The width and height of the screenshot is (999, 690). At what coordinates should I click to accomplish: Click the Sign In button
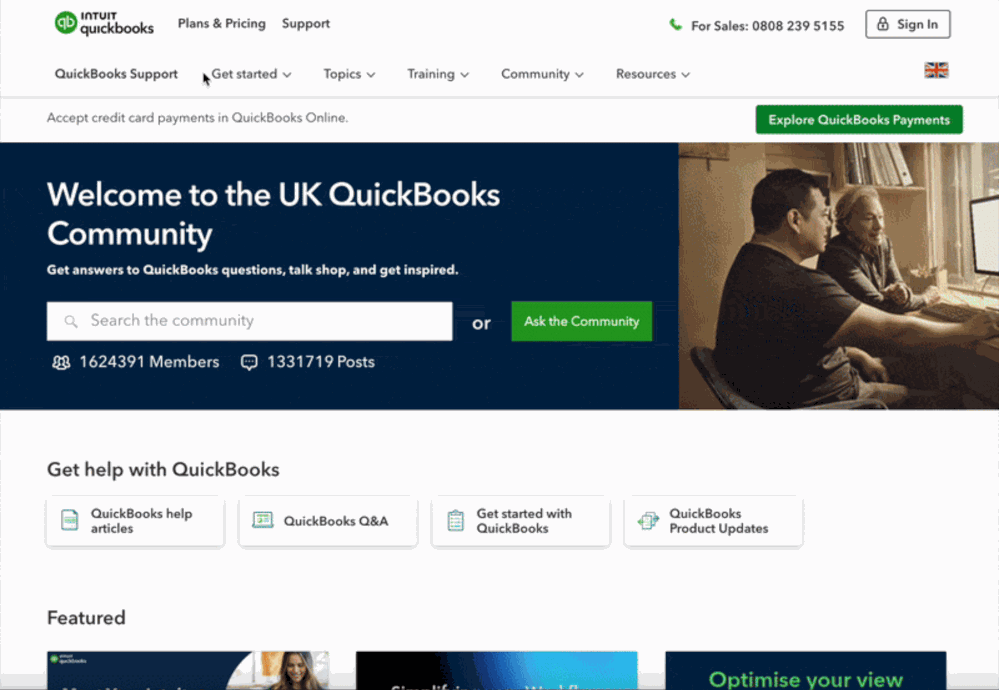[908, 24]
